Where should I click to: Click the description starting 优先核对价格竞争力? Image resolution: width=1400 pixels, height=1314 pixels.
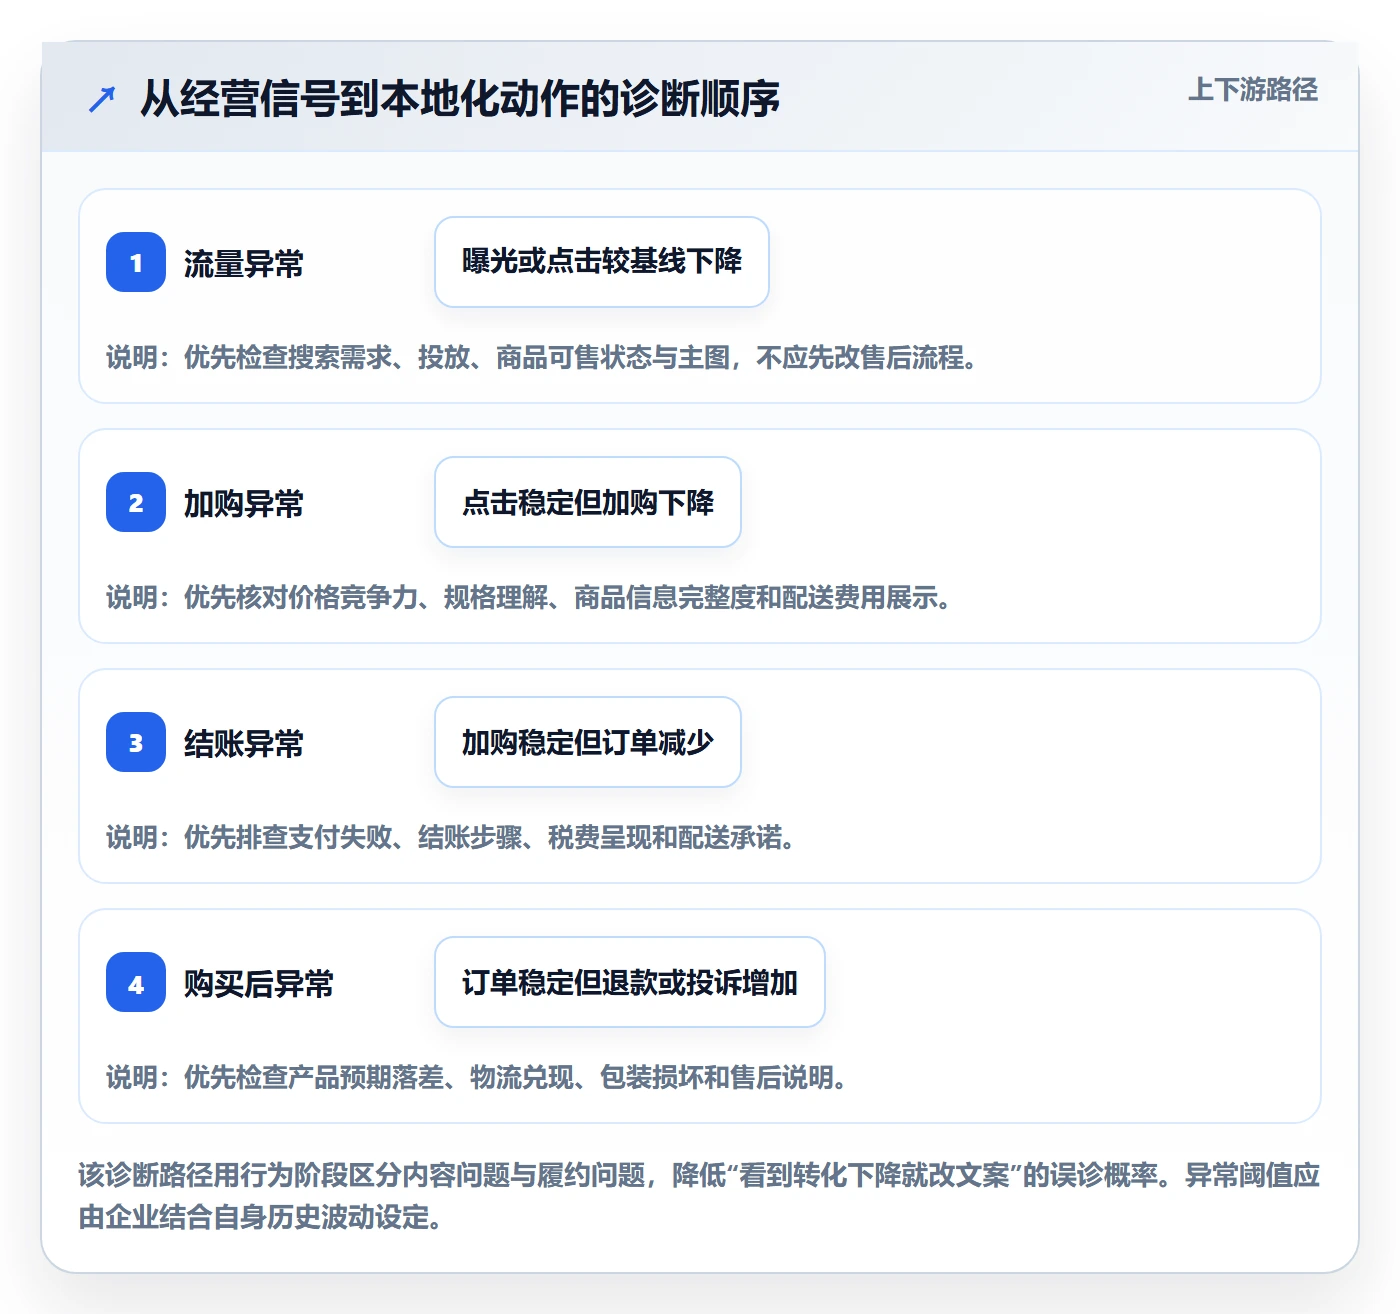point(529,598)
